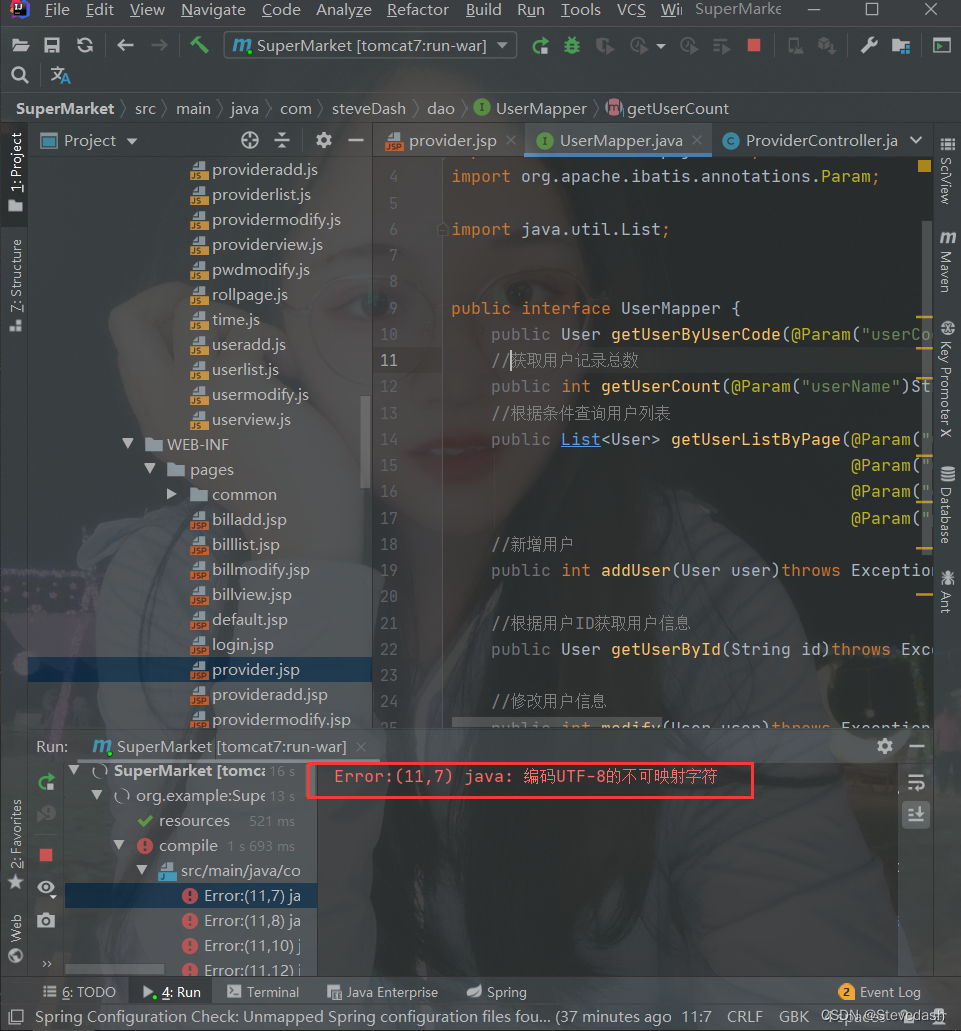Click the Save All toolbar icon

coord(52,45)
